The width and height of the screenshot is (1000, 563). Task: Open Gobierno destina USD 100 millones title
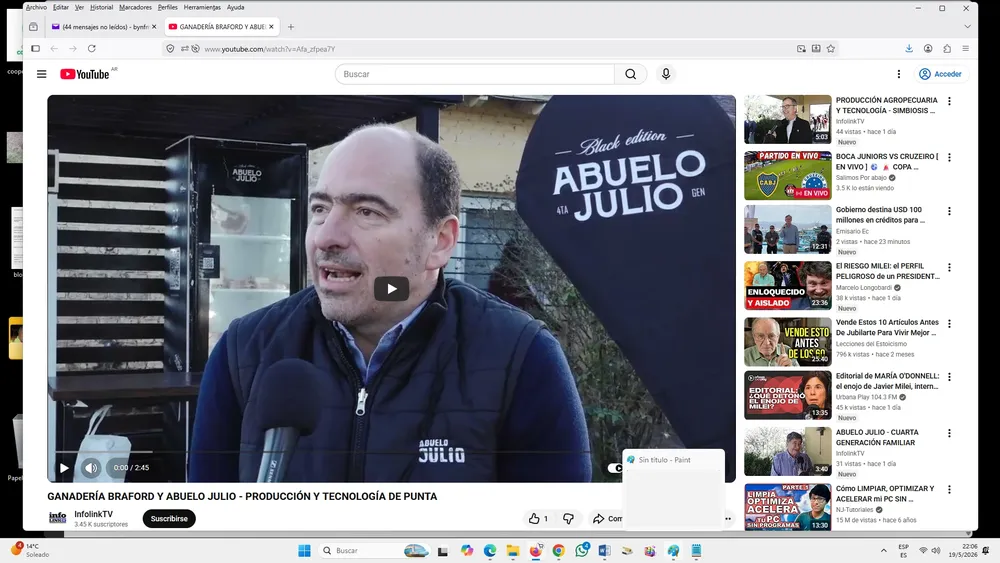[x=880, y=215]
